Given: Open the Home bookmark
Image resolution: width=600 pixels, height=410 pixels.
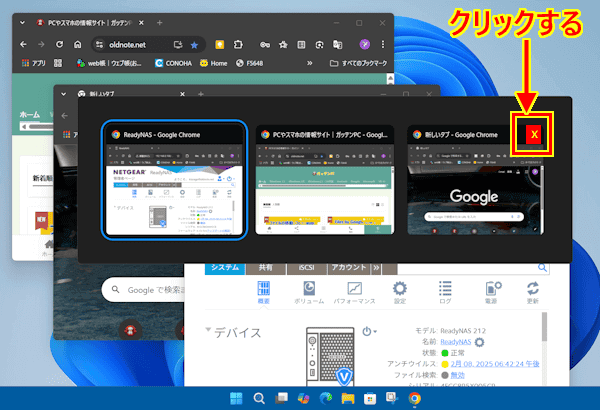Looking at the screenshot, I should [214, 63].
